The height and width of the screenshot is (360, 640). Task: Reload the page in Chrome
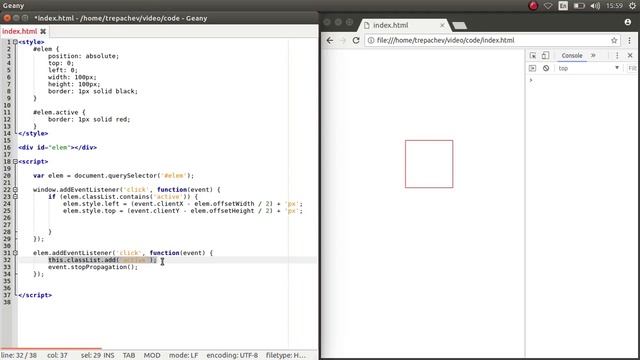[356, 40]
